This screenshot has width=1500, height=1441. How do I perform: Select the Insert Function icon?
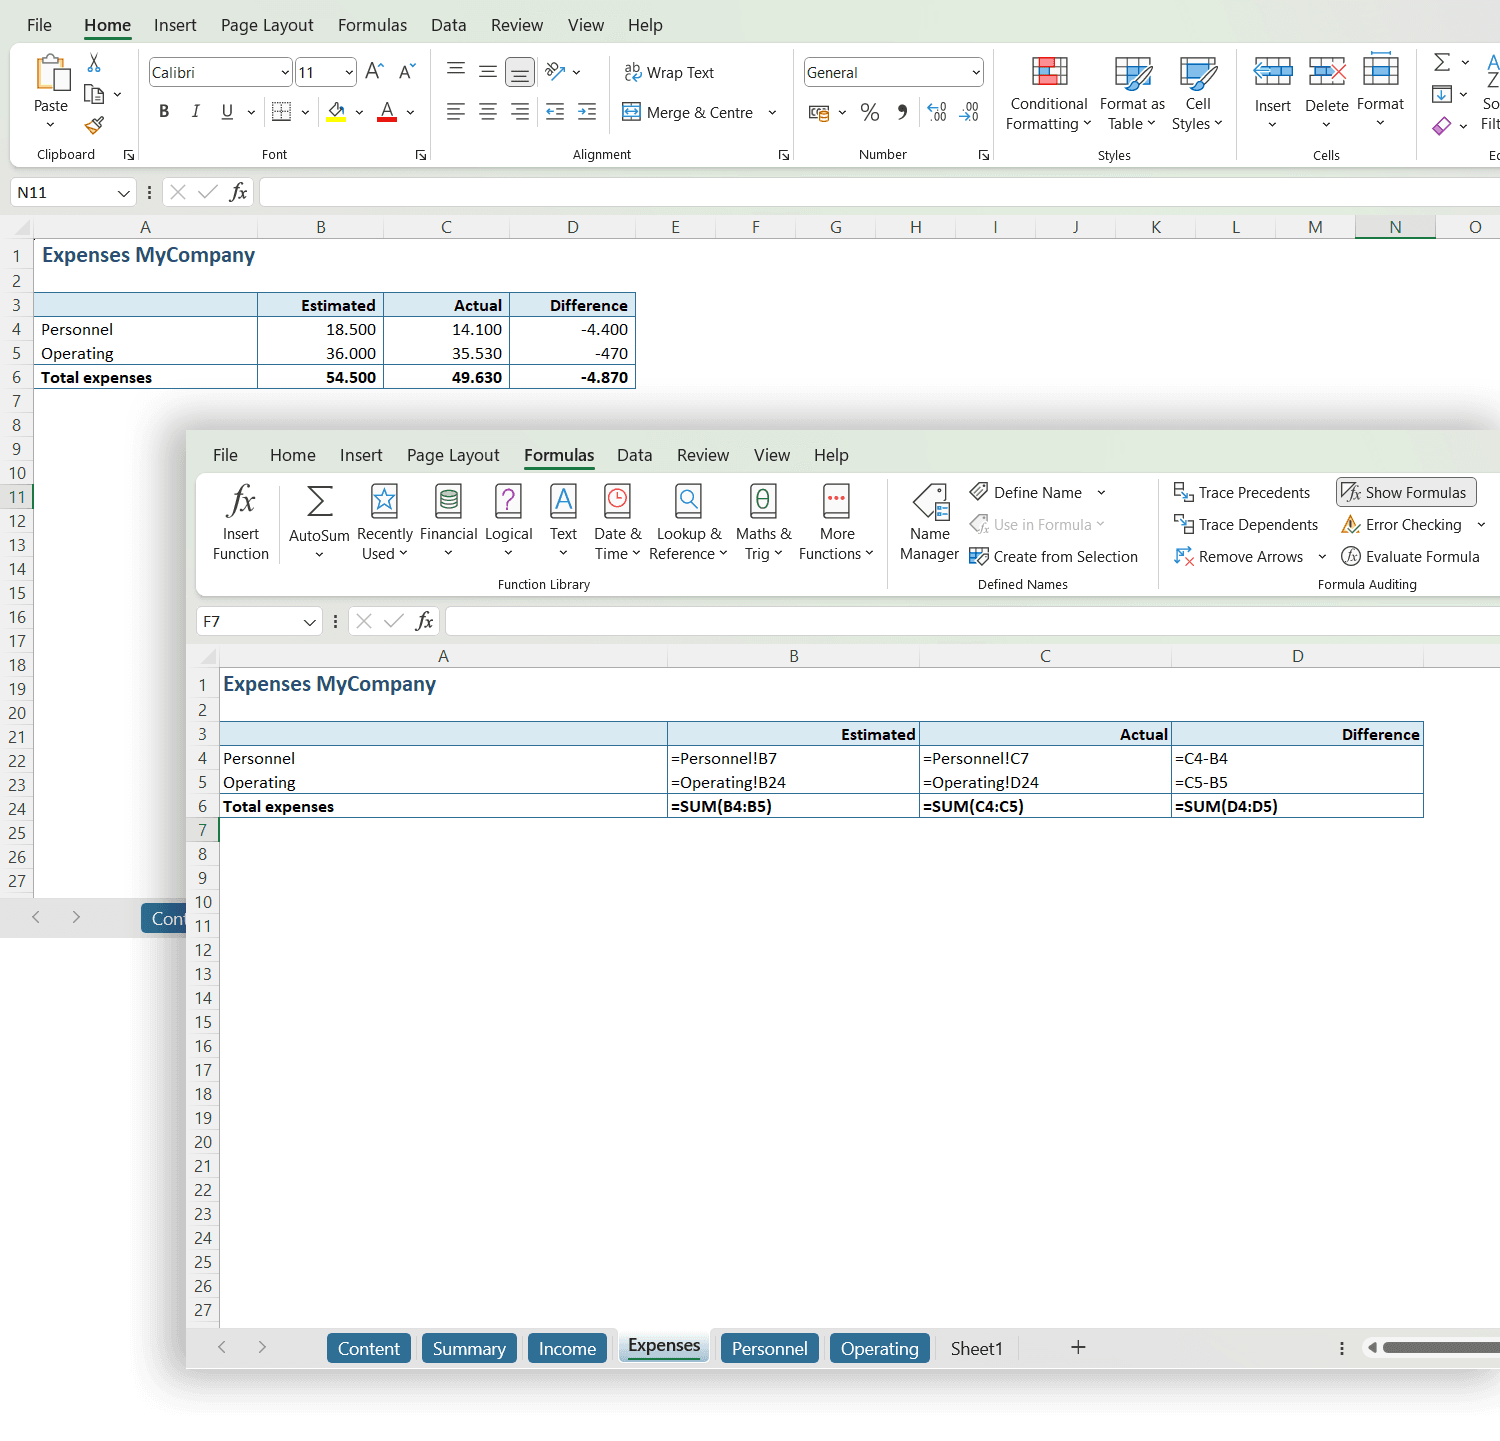coord(240,520)
